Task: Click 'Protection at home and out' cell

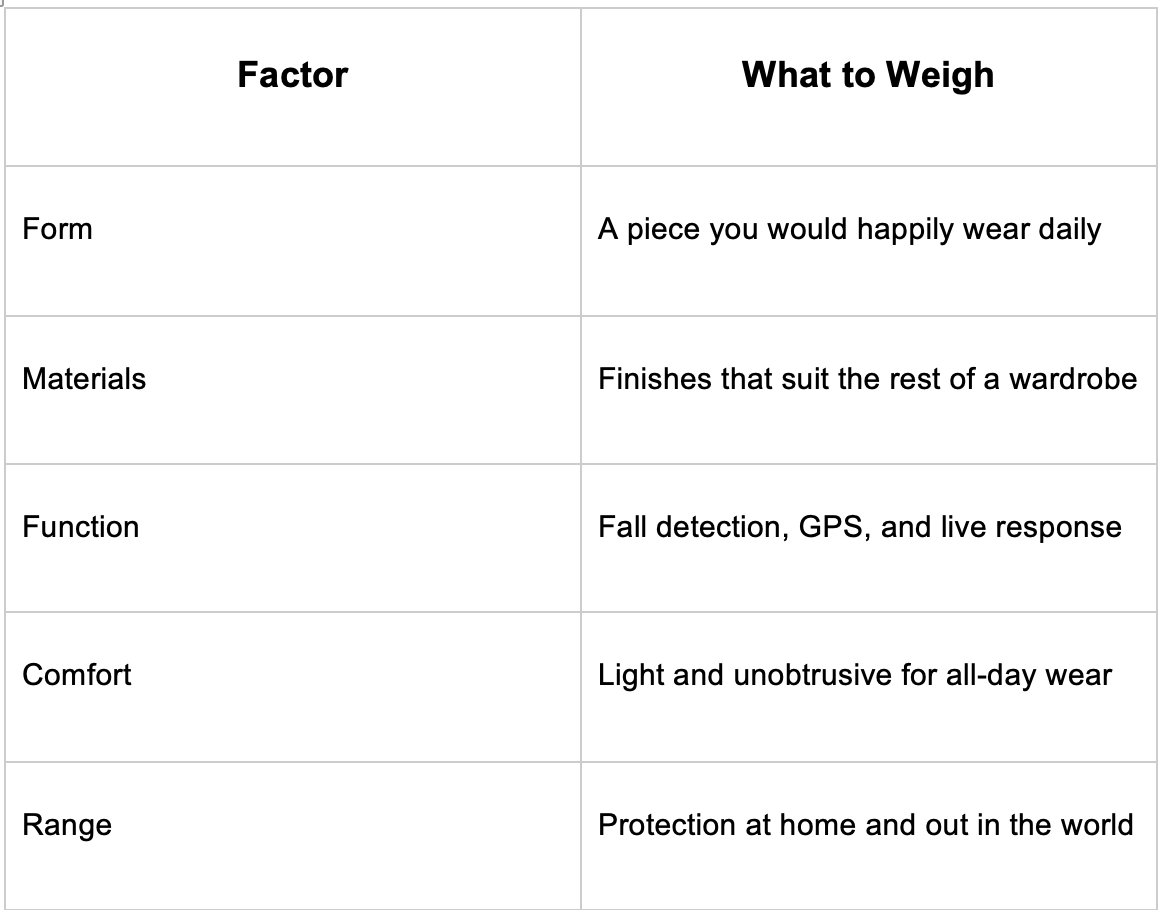Action: coord(869,835)
